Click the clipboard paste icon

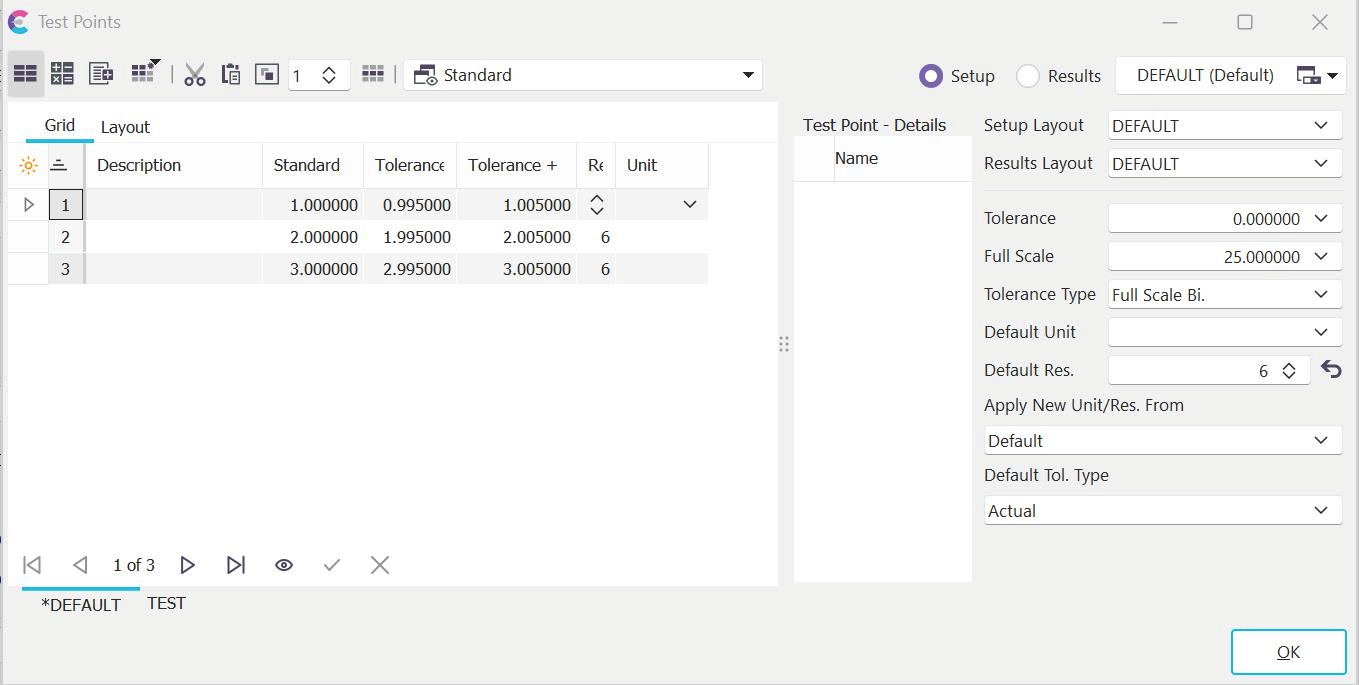pos(231,75)
